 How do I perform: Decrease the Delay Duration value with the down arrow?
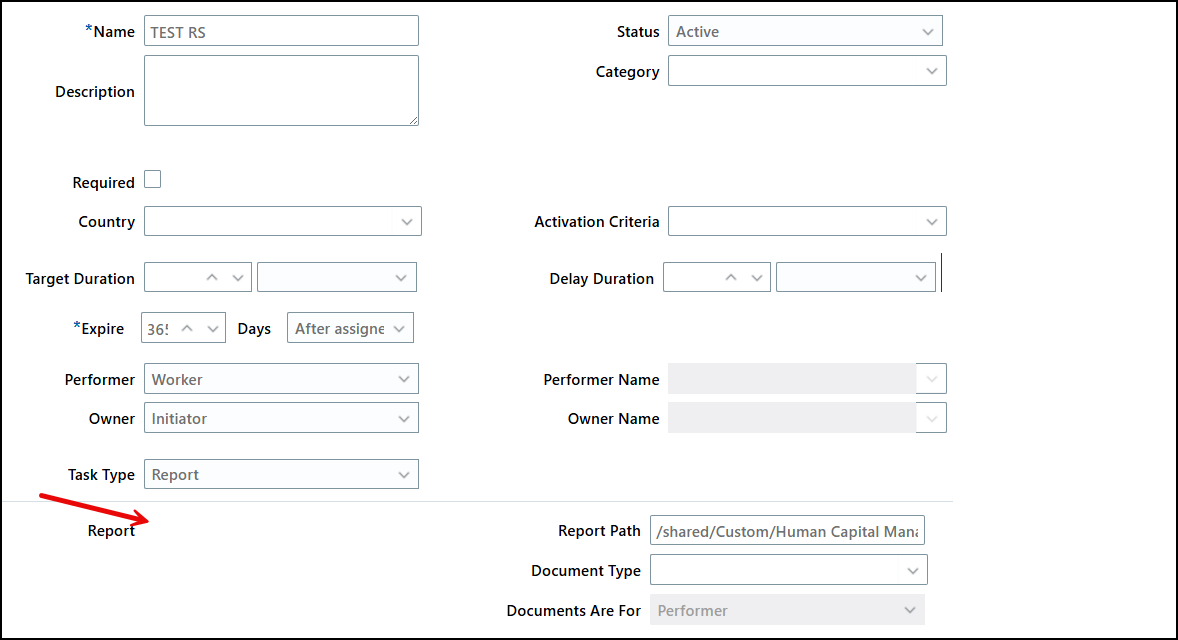(x=757, y=278)
